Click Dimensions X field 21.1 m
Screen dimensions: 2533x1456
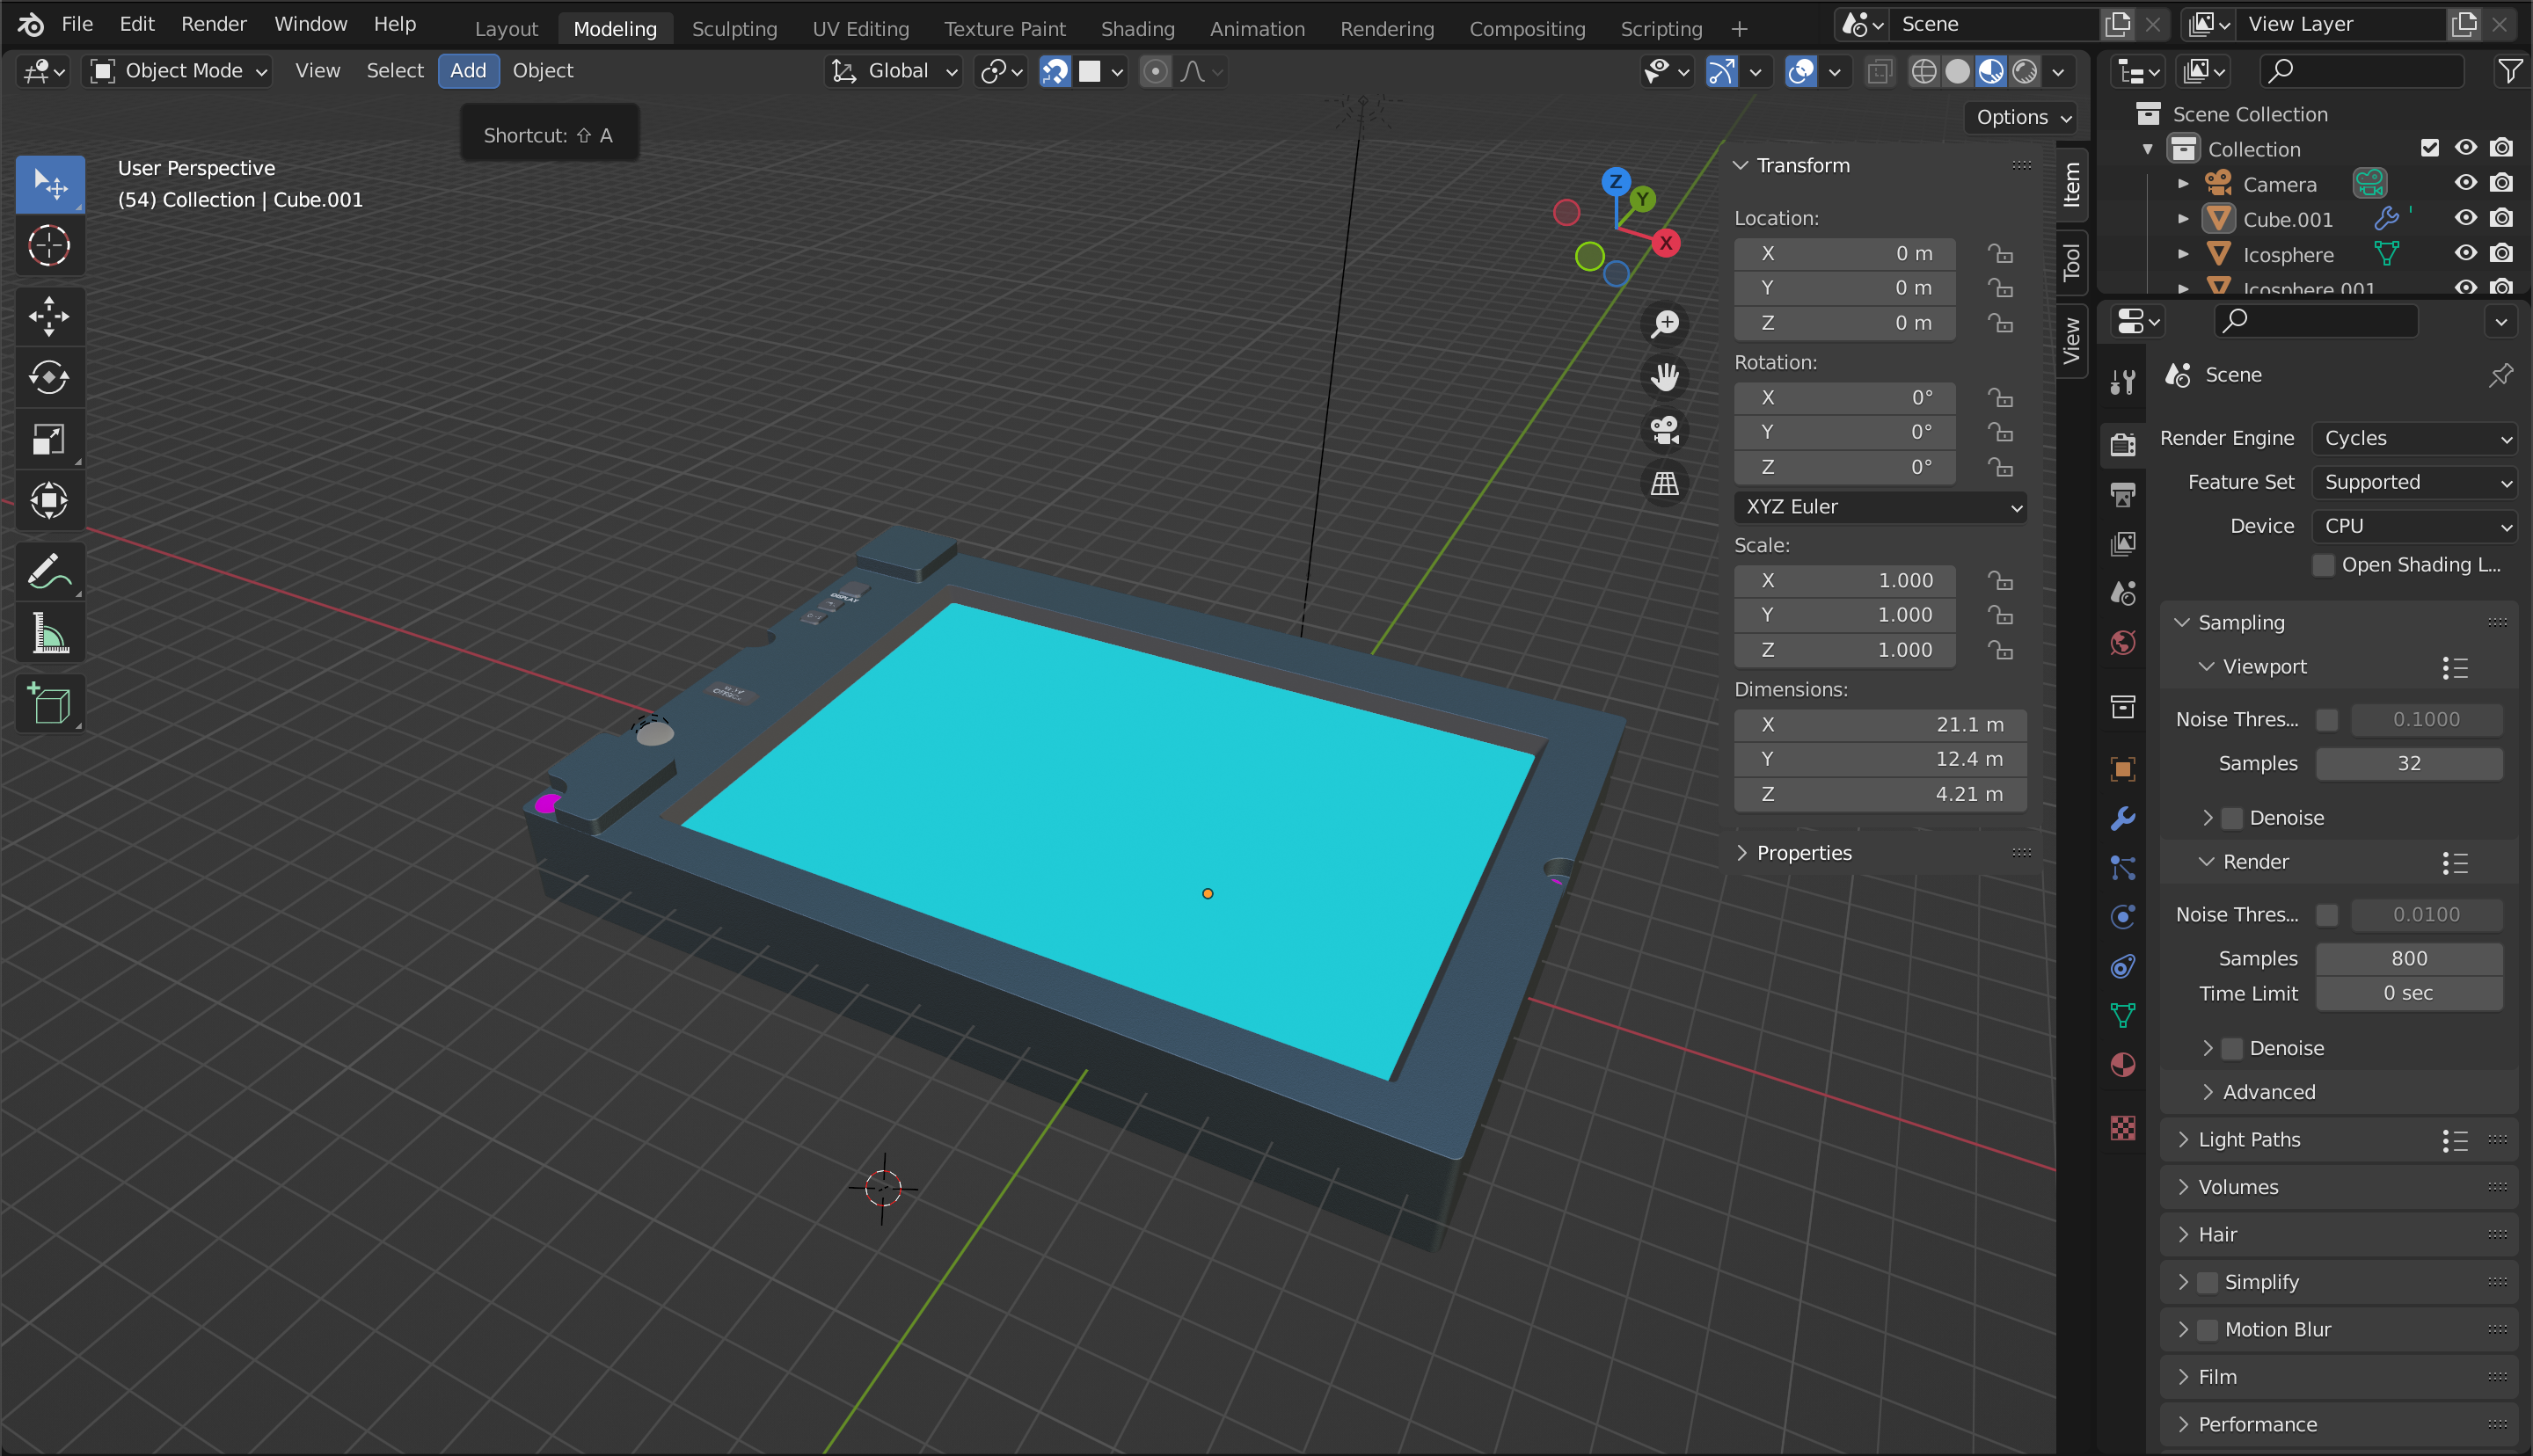pyautogui.click(x=1879, y=725)
